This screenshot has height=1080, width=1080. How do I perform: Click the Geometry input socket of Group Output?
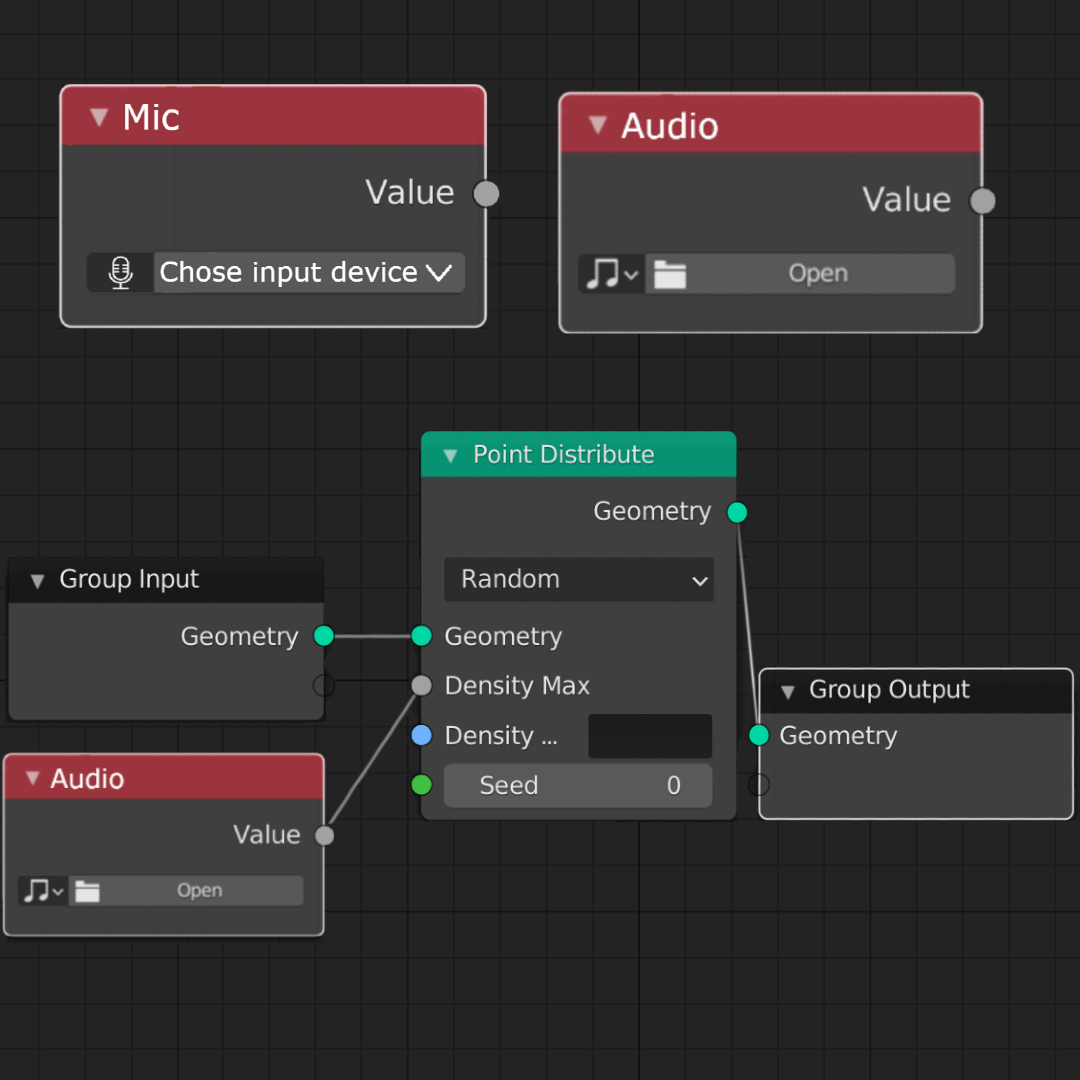tap(758, 735)
